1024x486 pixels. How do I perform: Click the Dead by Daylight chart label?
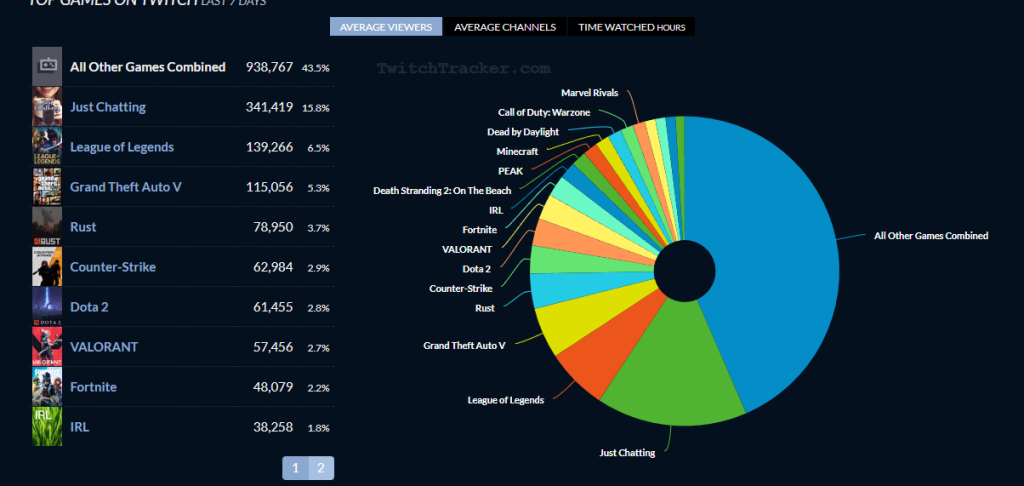pos(523,132)
